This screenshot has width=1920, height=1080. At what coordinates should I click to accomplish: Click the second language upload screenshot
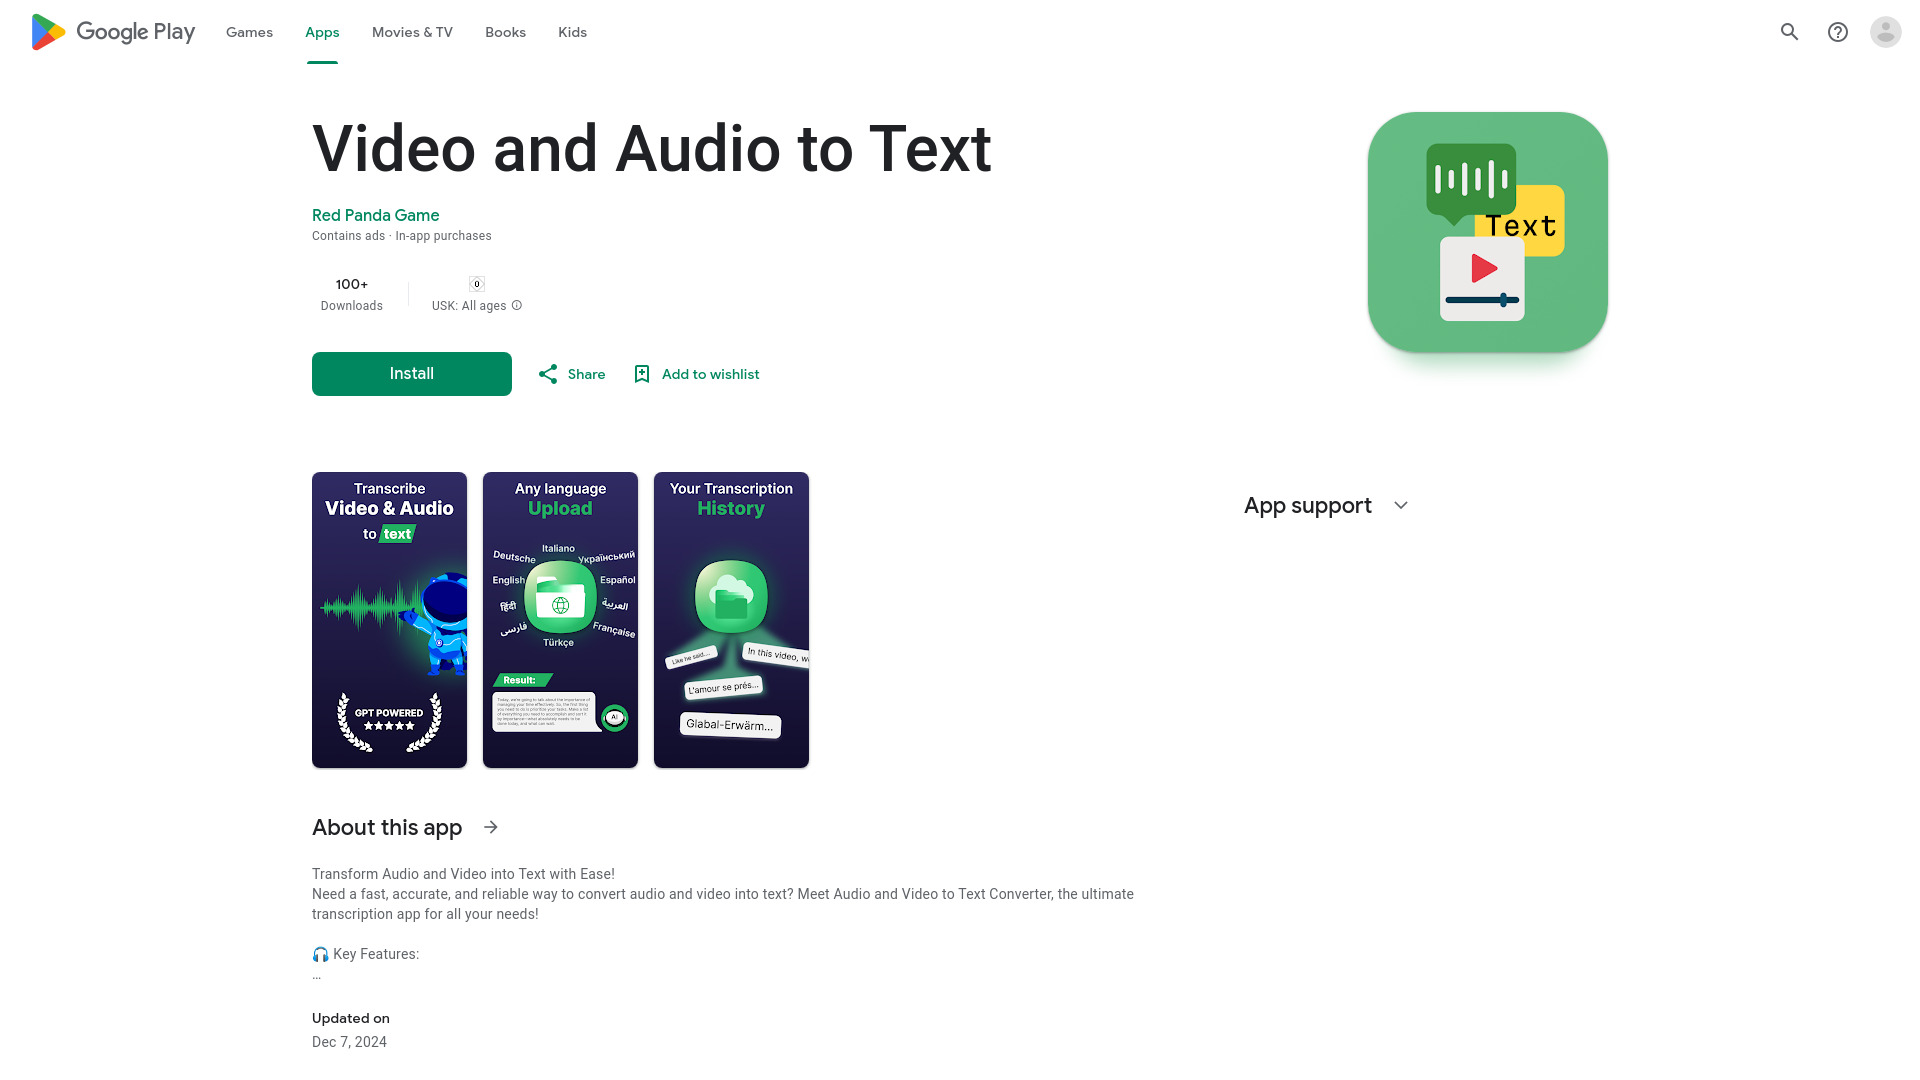tap(559, 618)
